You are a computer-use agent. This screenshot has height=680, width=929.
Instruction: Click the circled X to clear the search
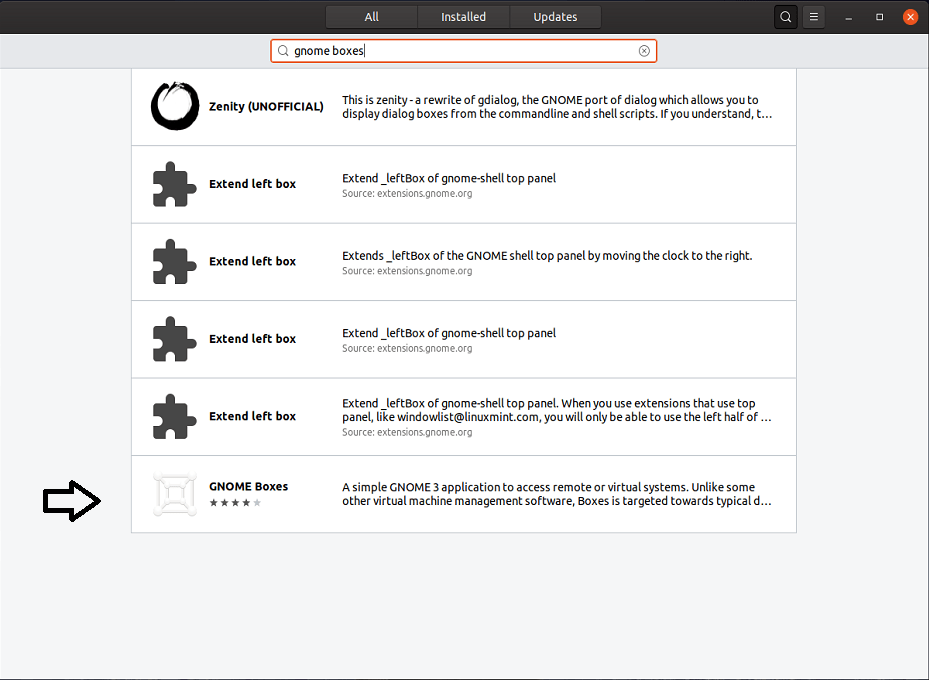coord(644,50)
